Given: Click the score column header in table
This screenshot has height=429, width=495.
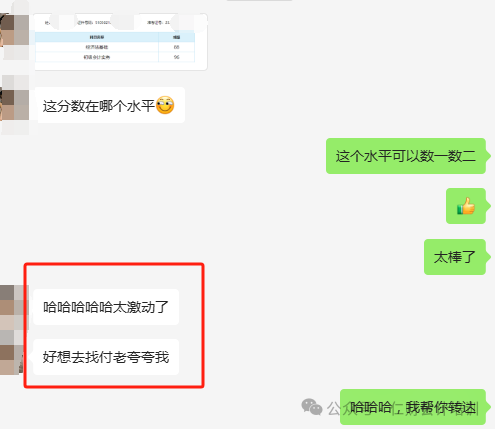Looking at the screenshot, I should point(177,37).
